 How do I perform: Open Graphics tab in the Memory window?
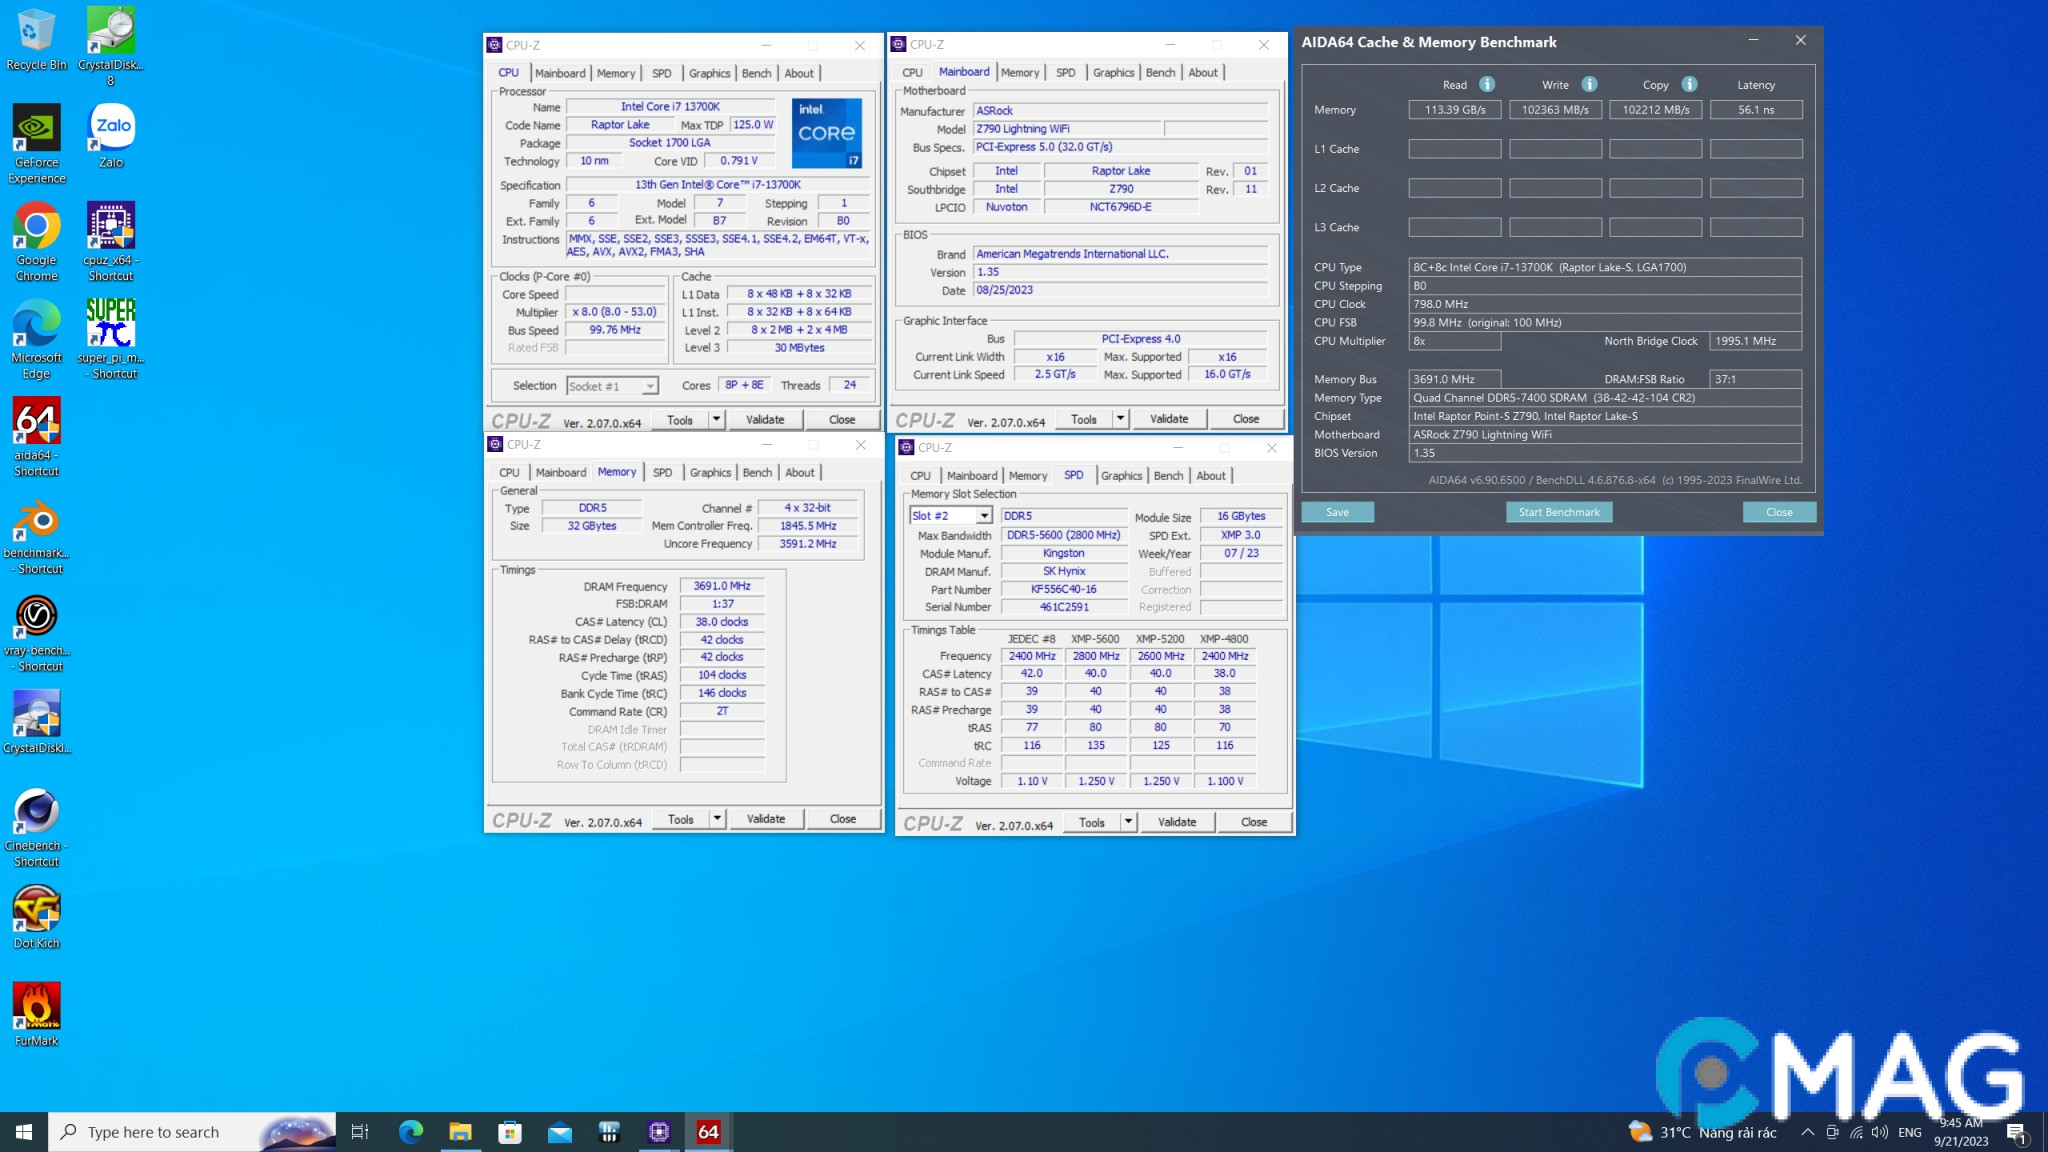pos(710,472)
